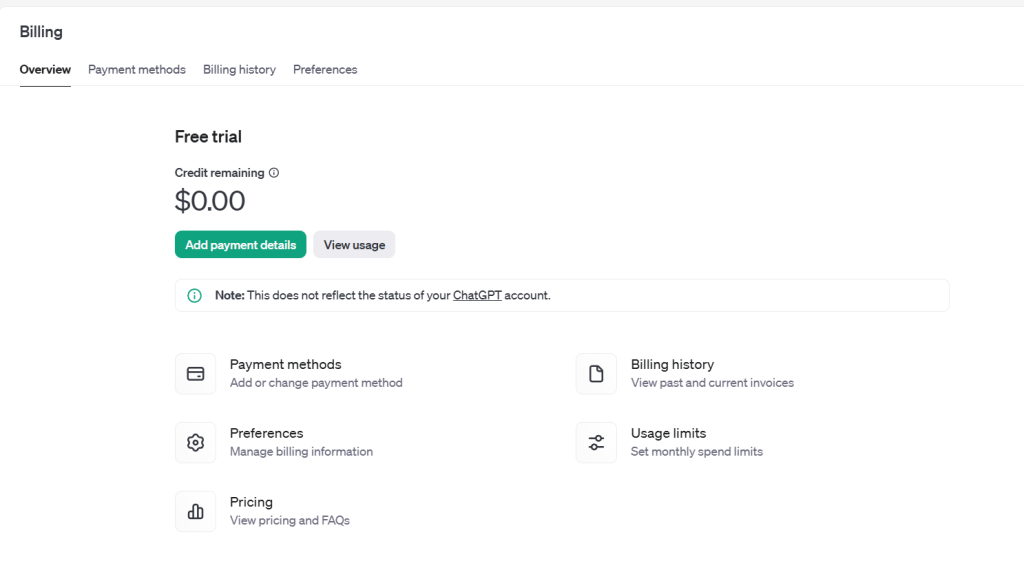The height and width of the screenshot is (561, 1024).
Task: Follow the ChatGPT link in the note
Action: pyautogui.click(x=477, y=295)
